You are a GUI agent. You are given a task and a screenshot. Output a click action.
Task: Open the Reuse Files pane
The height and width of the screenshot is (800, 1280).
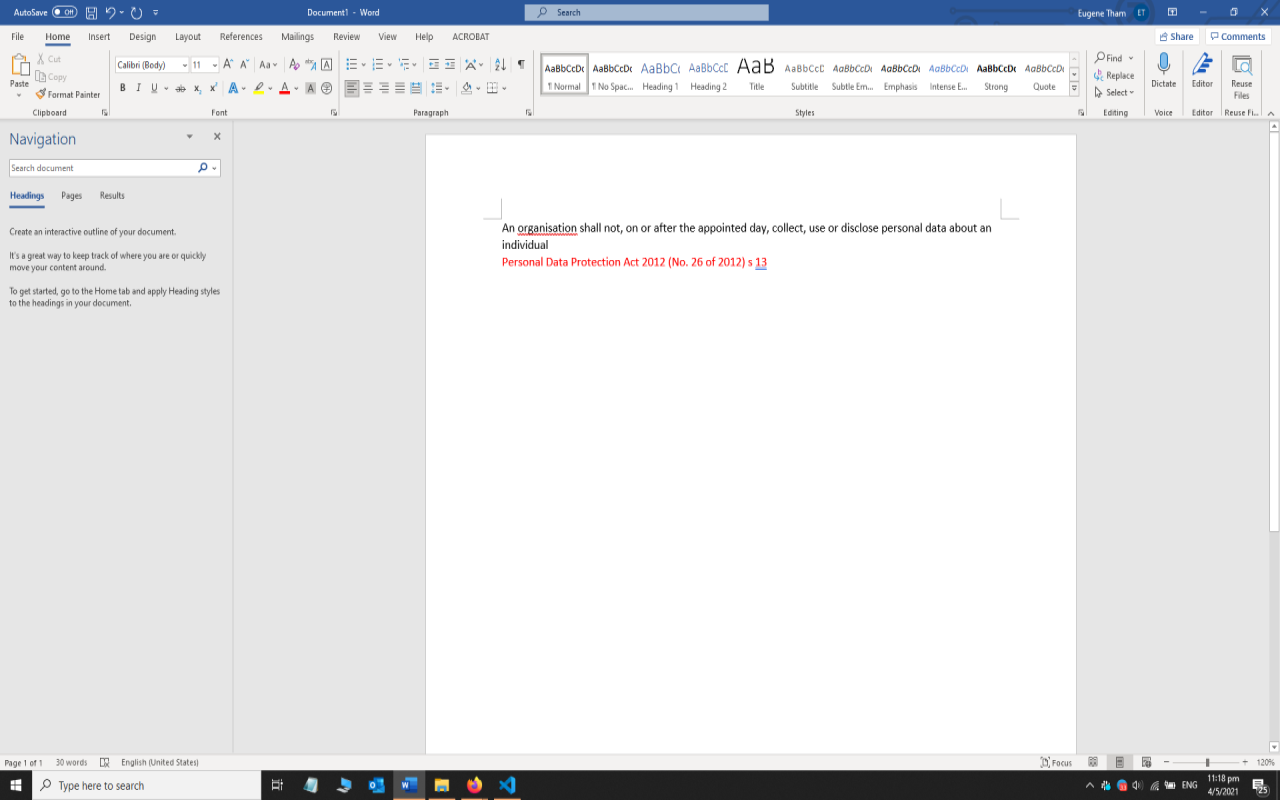click(x=1241, y=76)
